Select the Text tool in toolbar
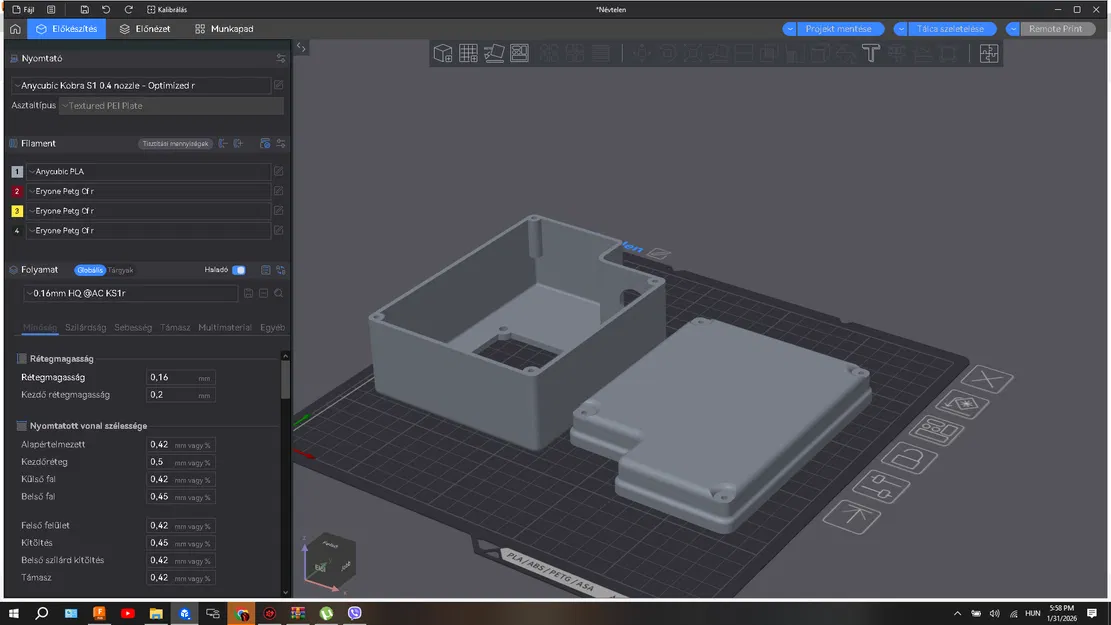 (870, 53)
